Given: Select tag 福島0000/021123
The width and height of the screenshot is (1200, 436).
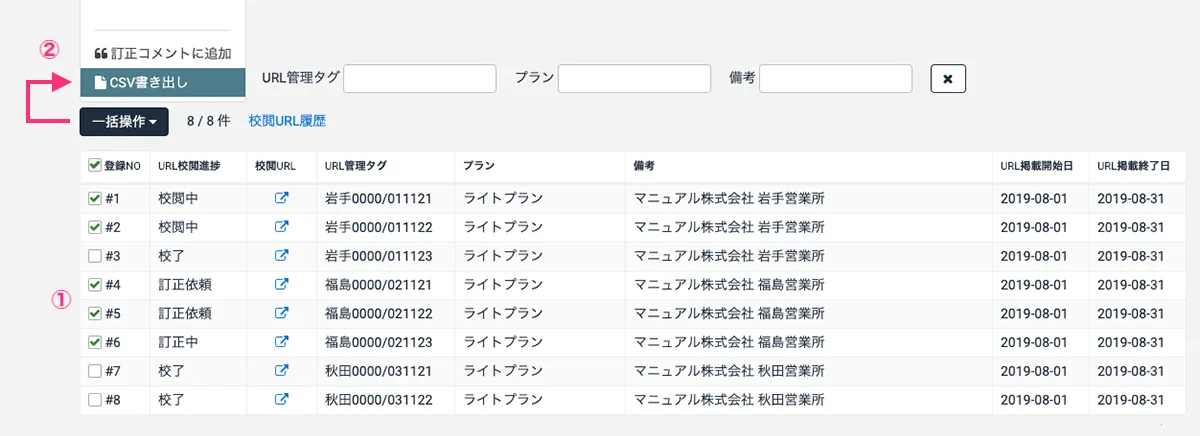Looking at the screenshot, I should (x=379, y=342).
